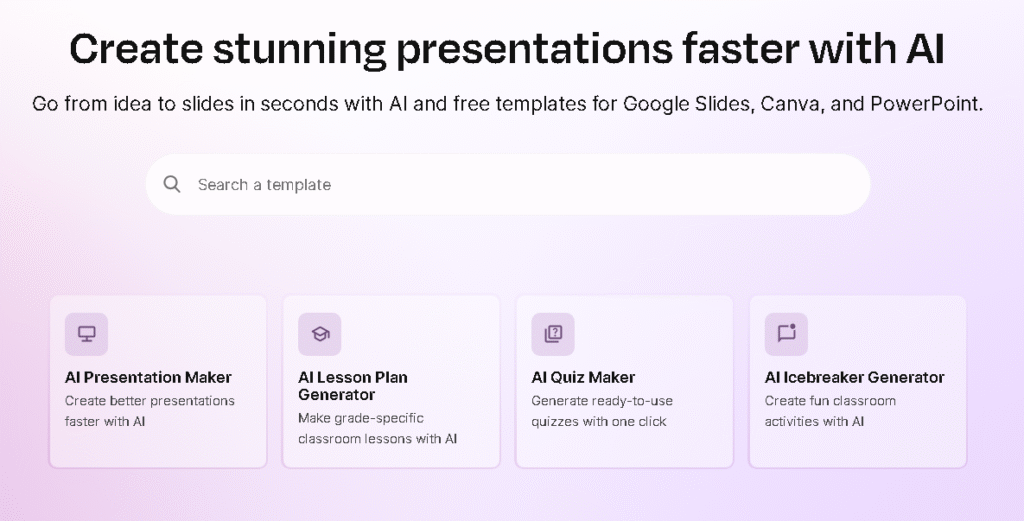Click 'Create better presentations faster with AI' text

150,410
